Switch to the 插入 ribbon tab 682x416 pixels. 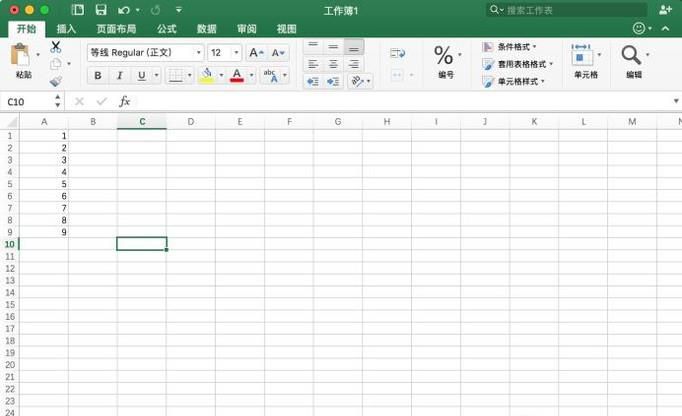coord(66,29)
